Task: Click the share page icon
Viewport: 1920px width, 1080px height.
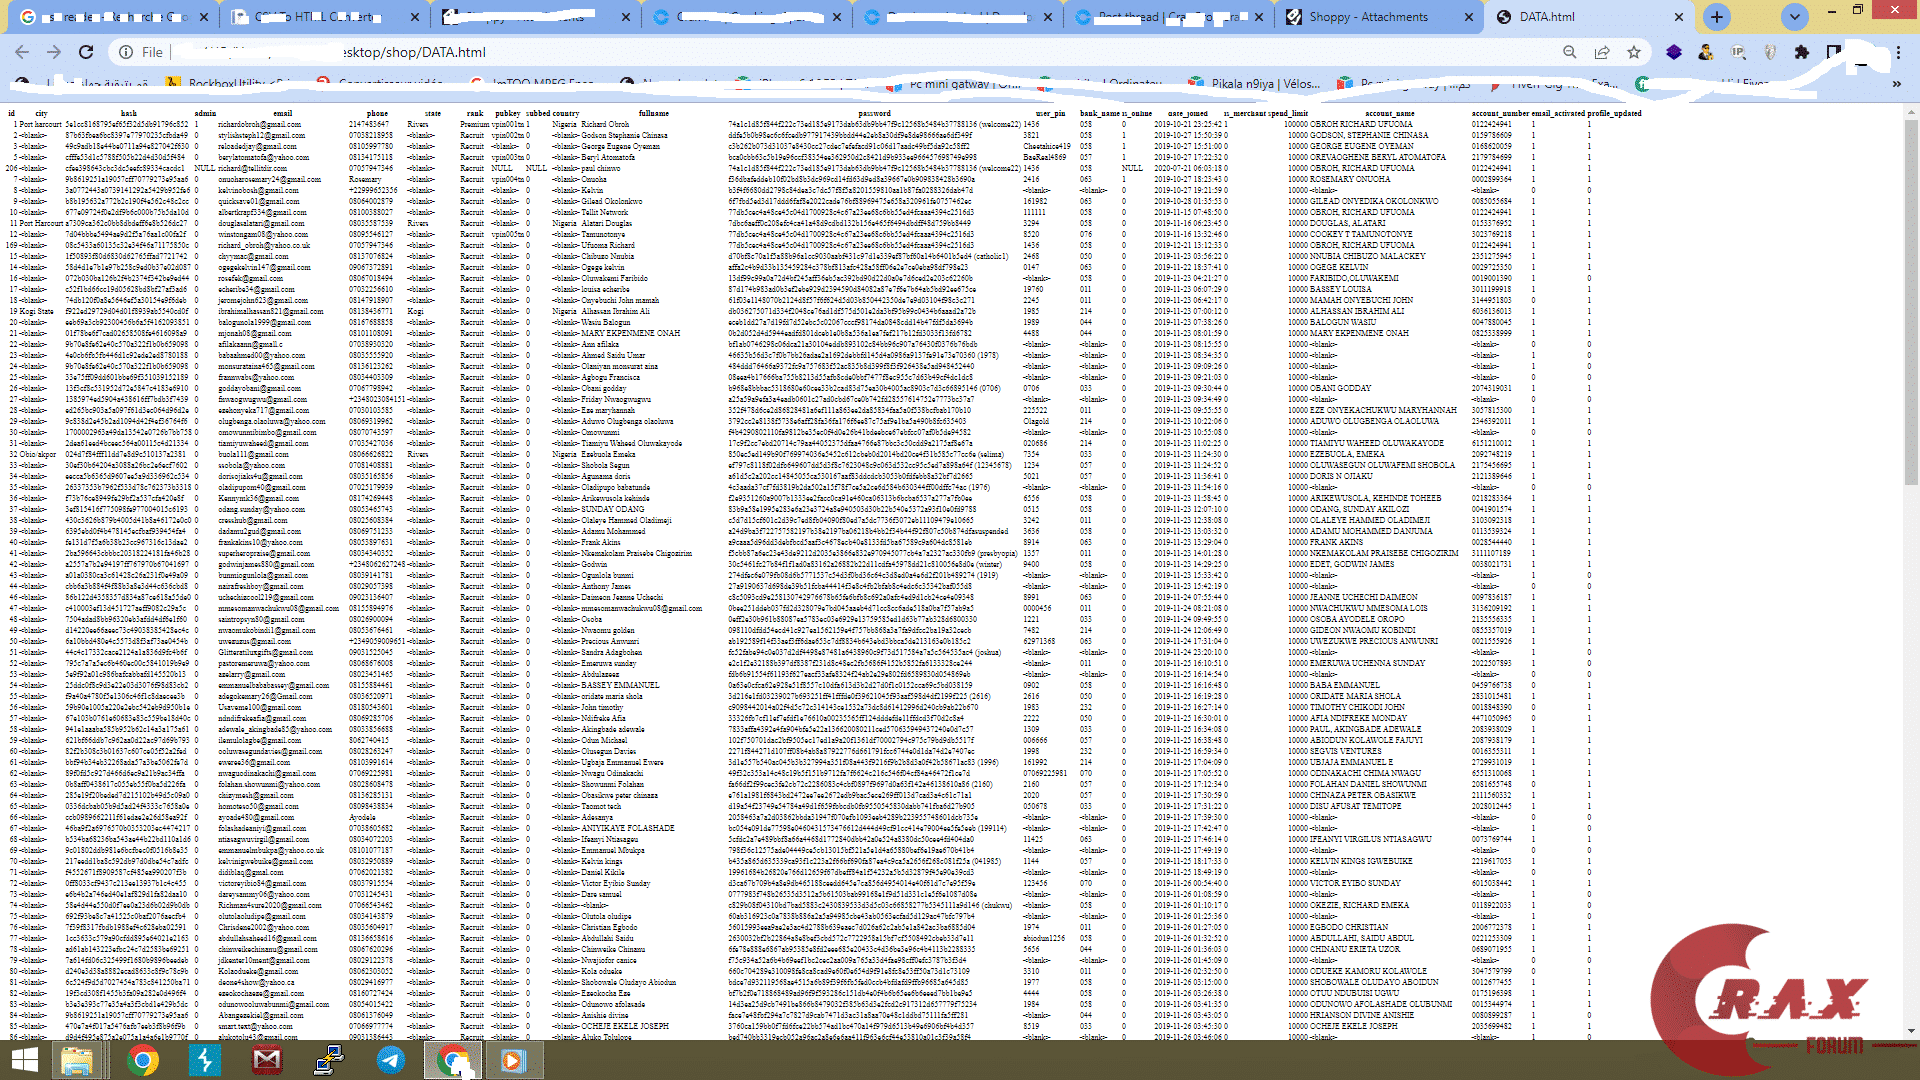Action: tap(1602, 52)
